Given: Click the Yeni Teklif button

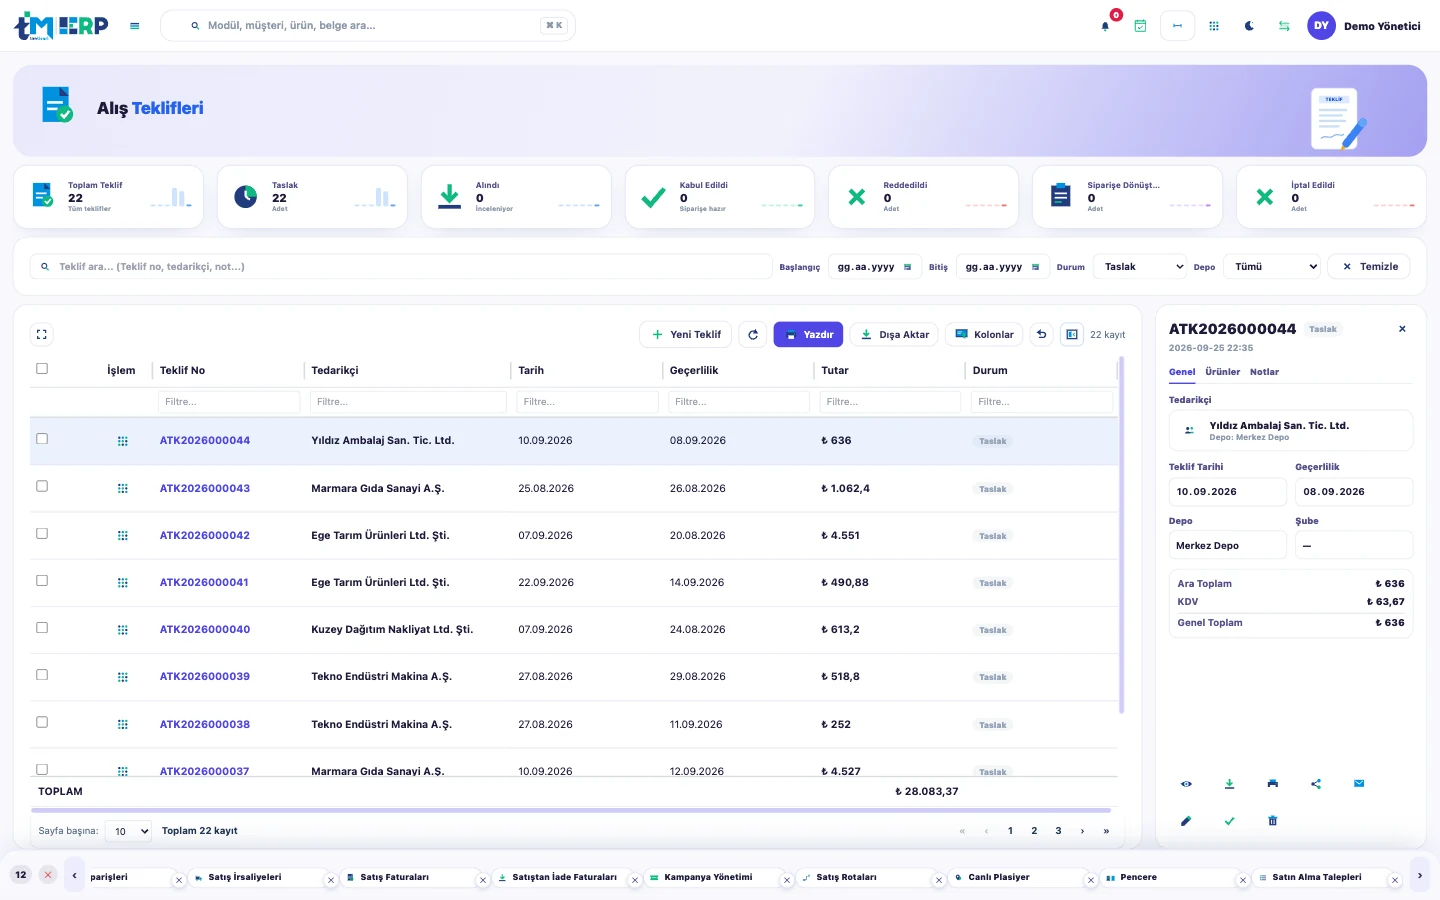Looking at the screenshot, I should pyautogui.click(x=686, y=335).
